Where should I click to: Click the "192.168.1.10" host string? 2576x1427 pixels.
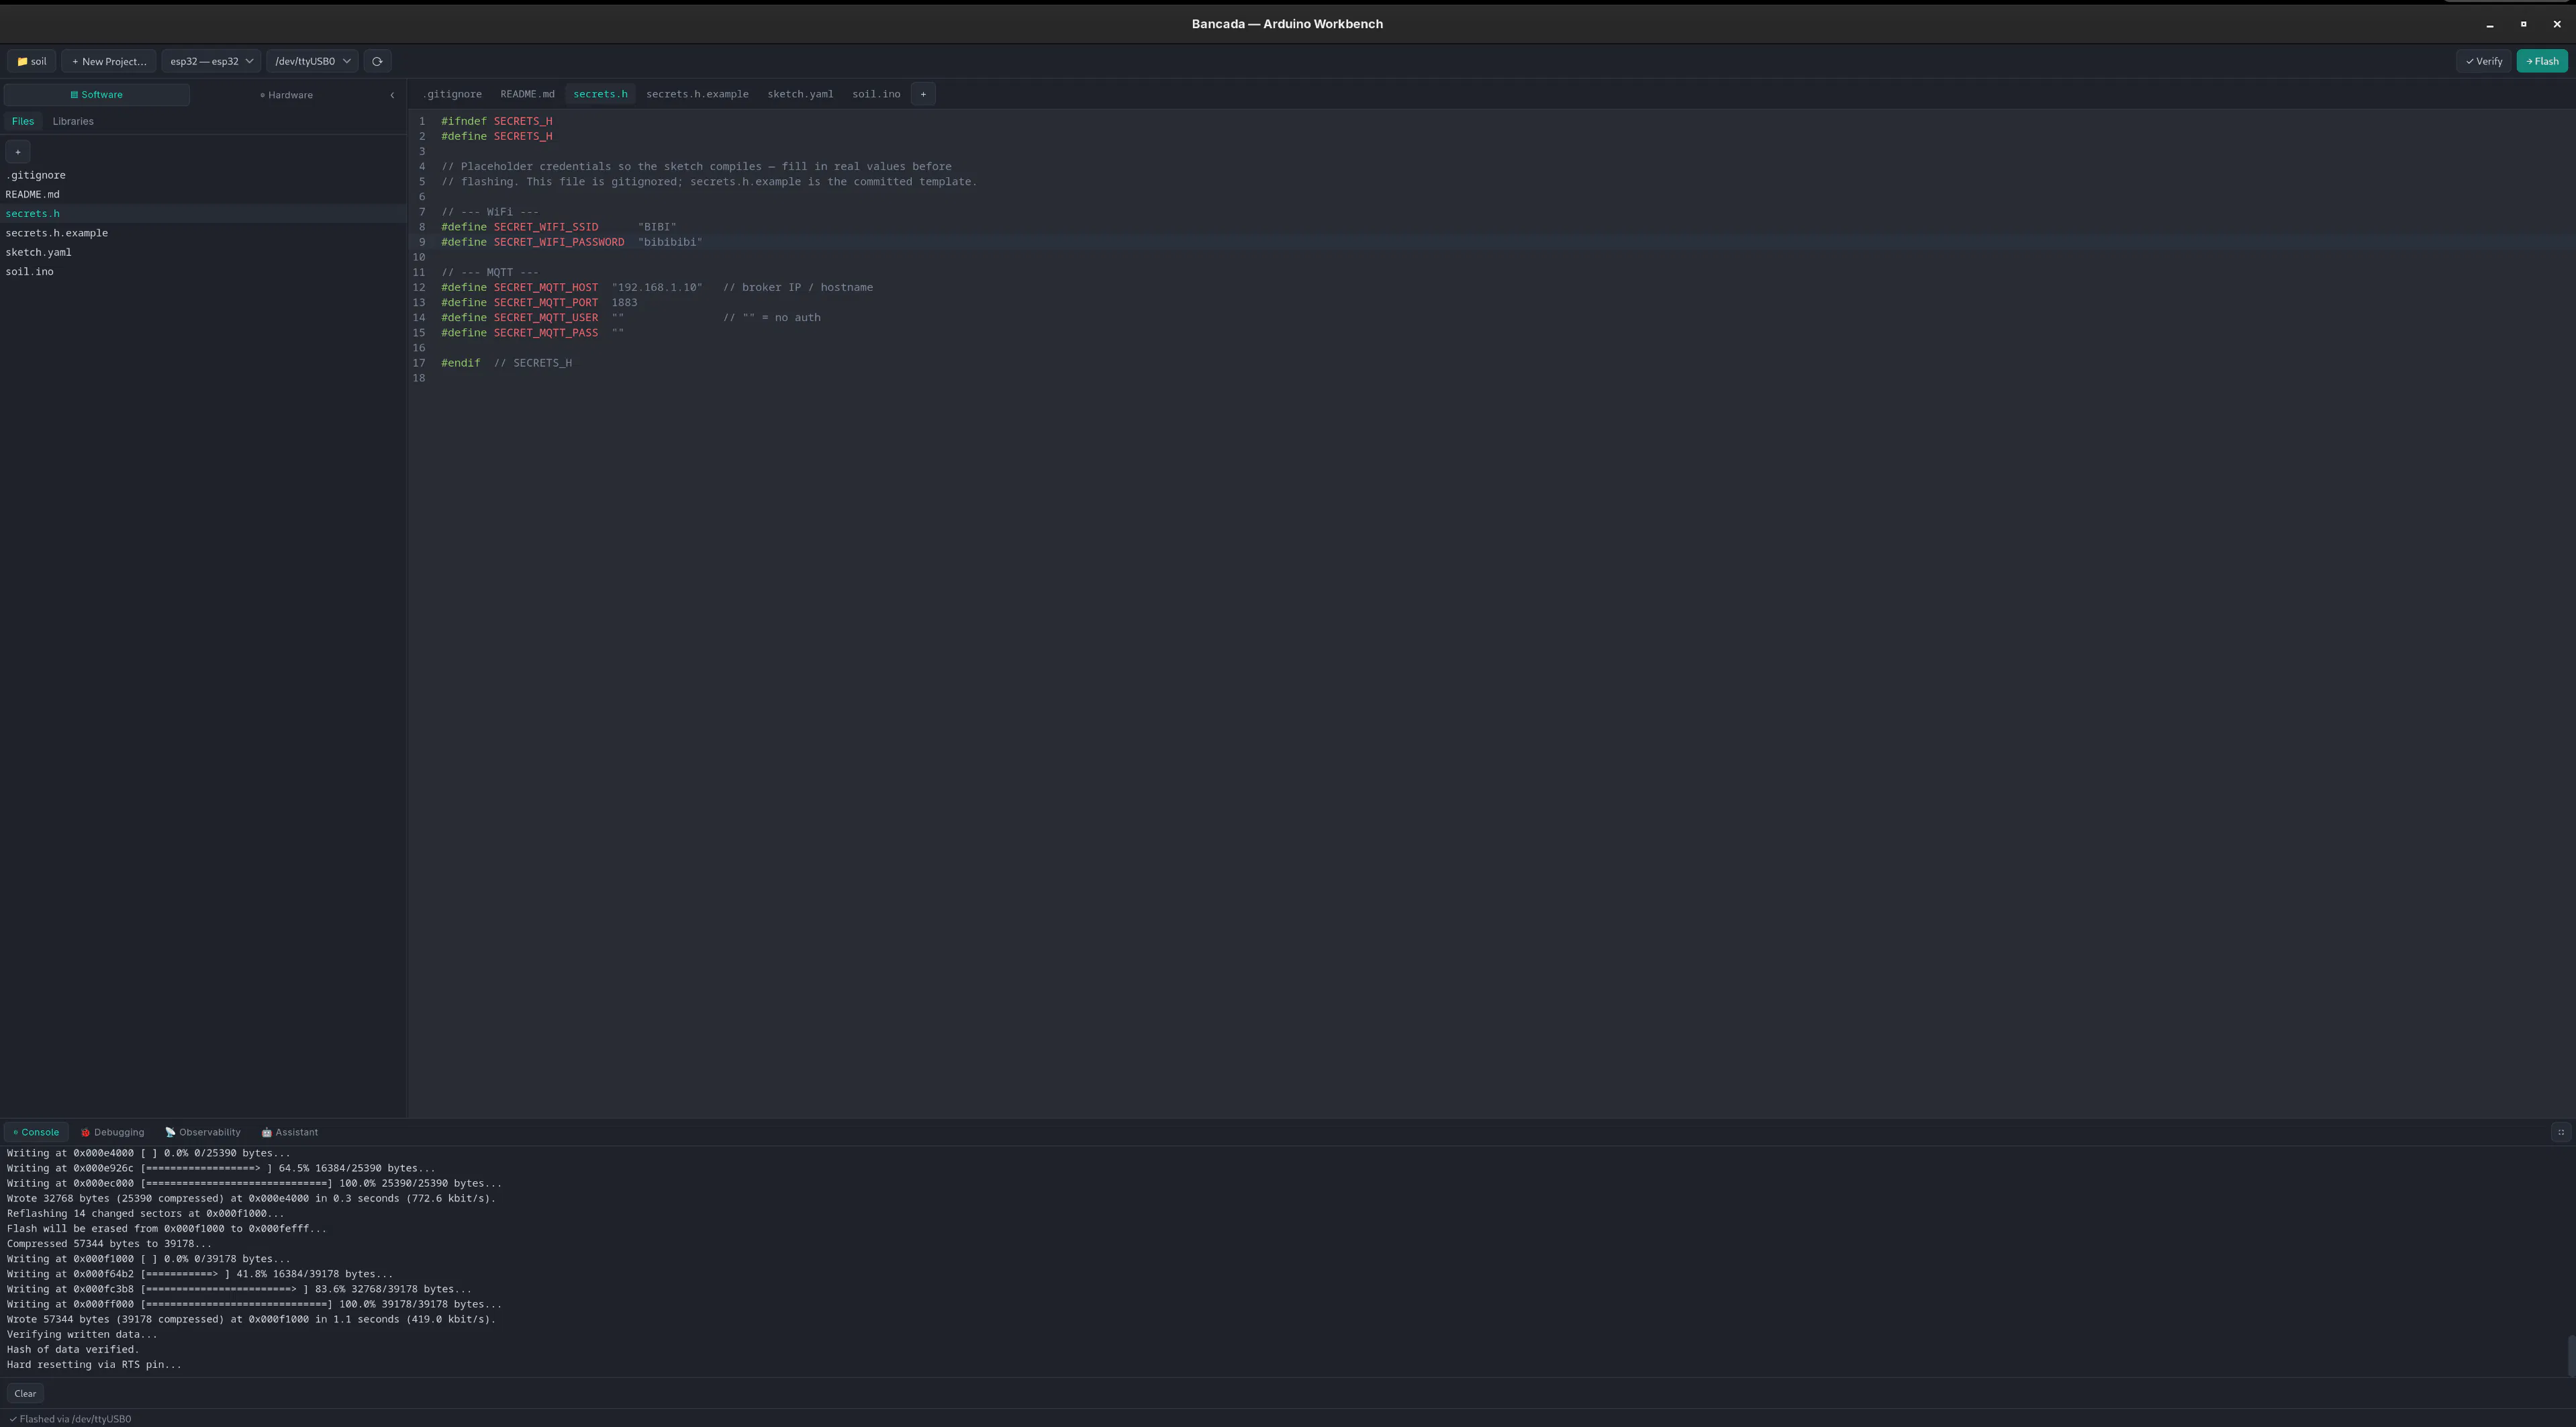tap(657, 287)
